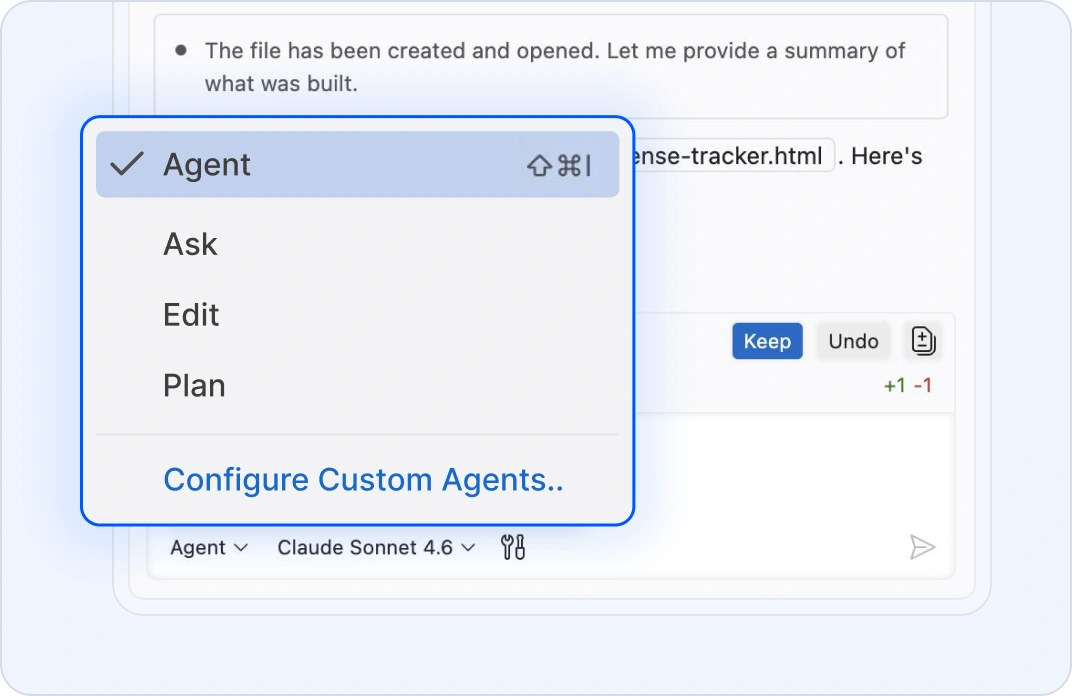
Task: Click Undo to revert changes
Action: (x=853, y=341)
